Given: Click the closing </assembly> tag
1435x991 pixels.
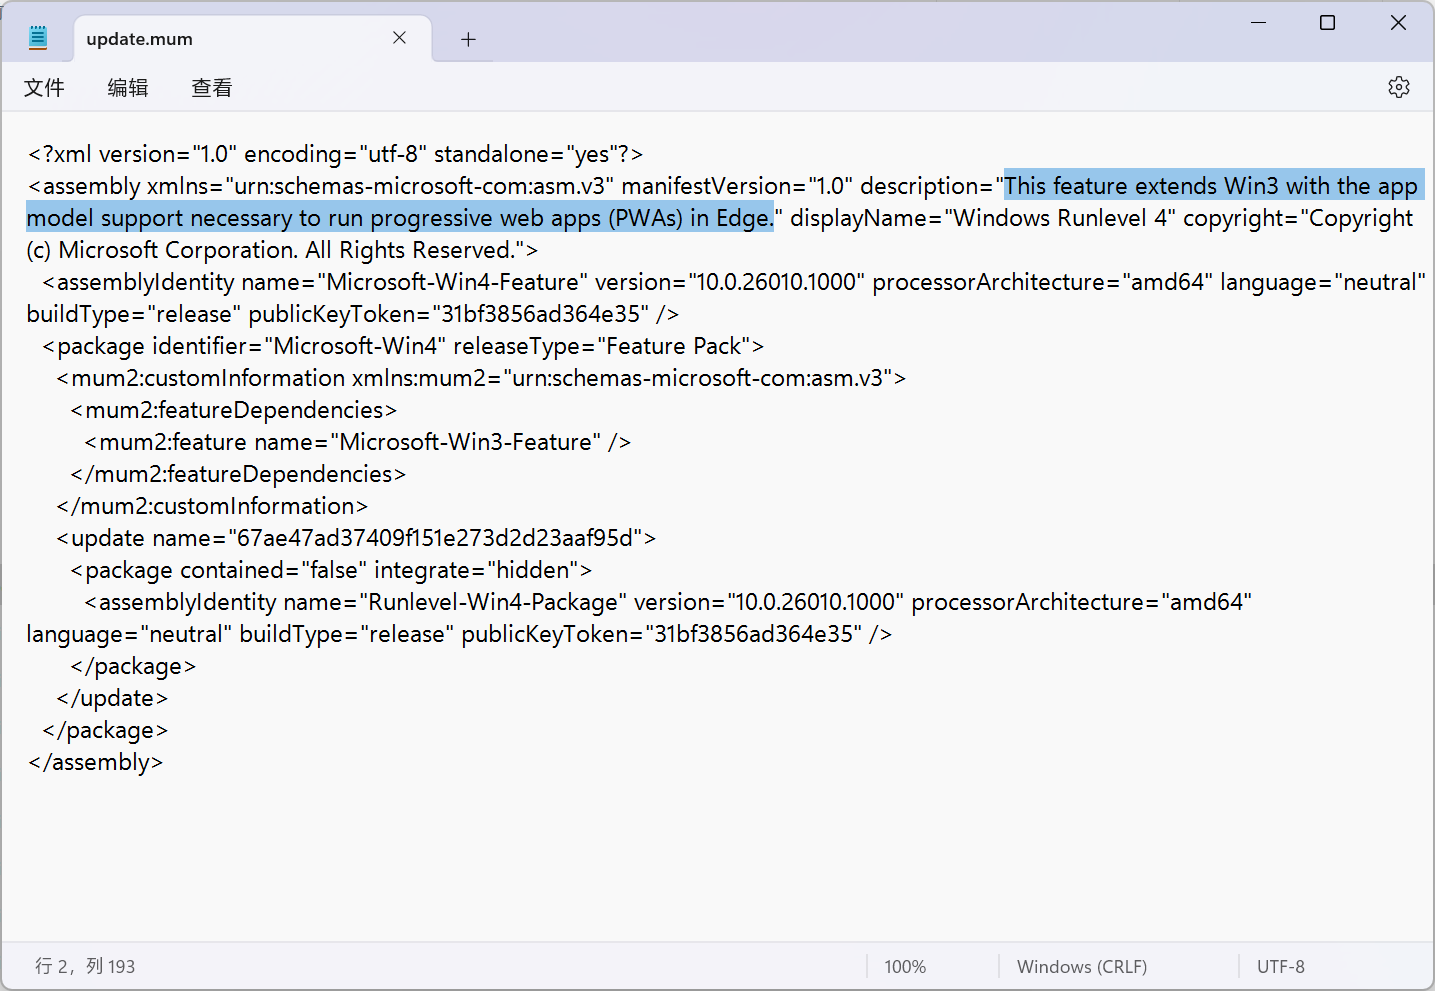Looking at the screenshot, I should (x=96, y=762).
